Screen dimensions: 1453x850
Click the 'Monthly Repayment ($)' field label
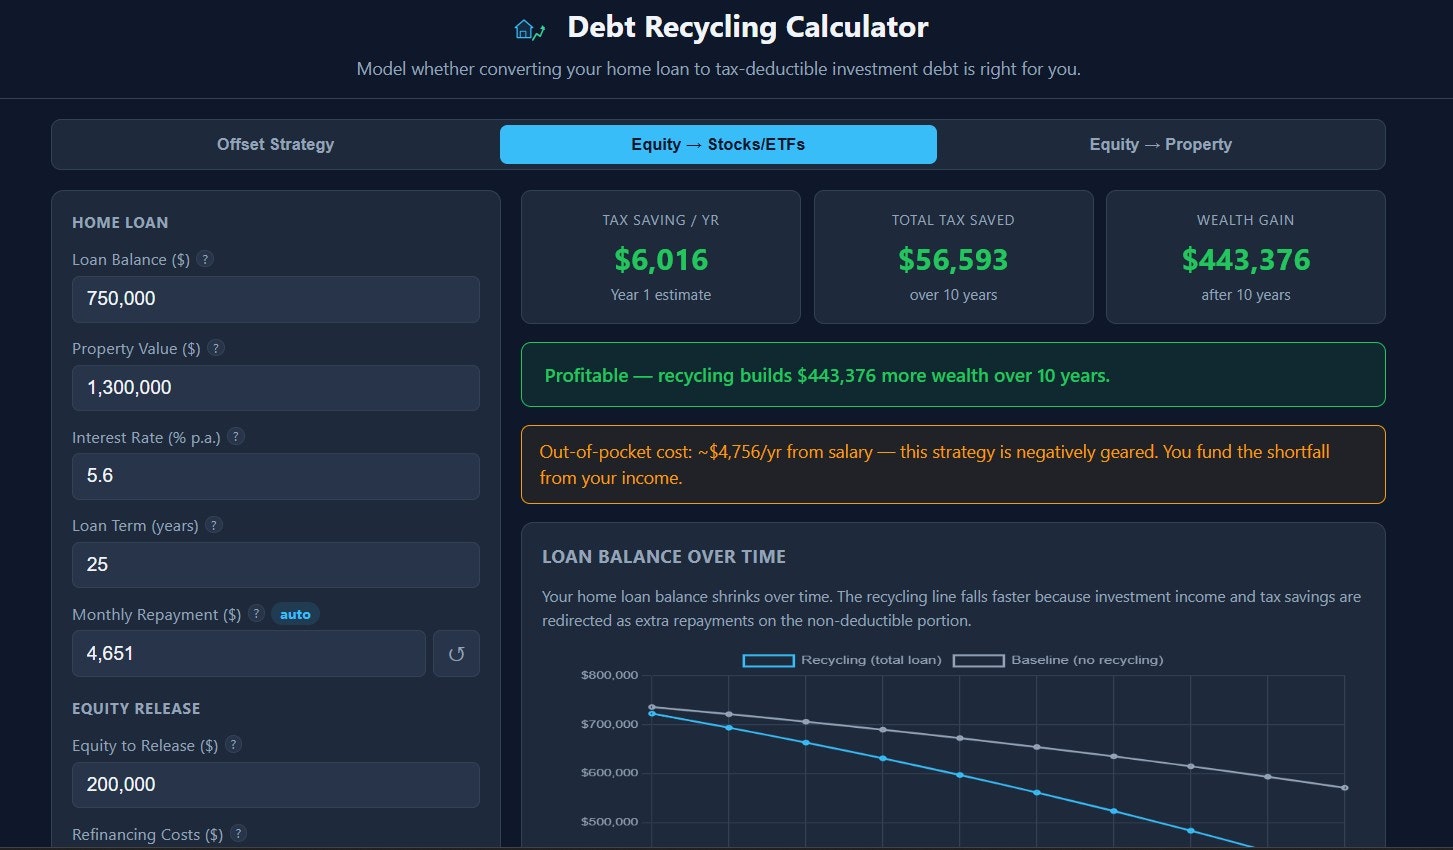click(x=156, y=615)
